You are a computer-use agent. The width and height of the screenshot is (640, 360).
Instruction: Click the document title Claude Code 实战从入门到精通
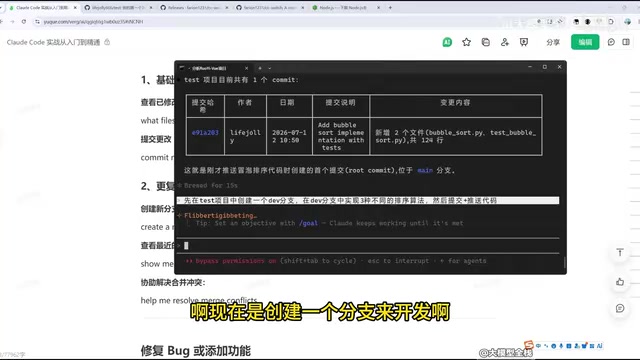(53, 42)
